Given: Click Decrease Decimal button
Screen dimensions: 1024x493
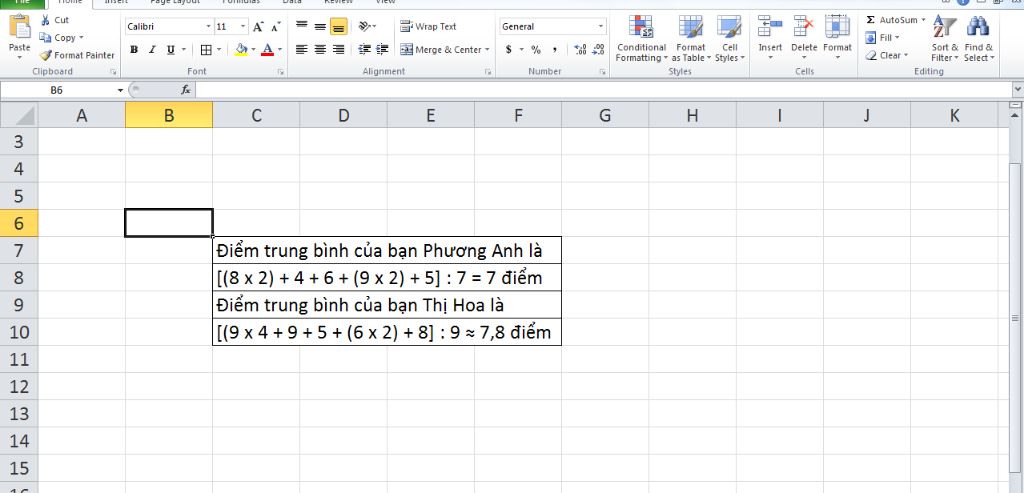Looking at the screenshot, I should tap(598, 50).
